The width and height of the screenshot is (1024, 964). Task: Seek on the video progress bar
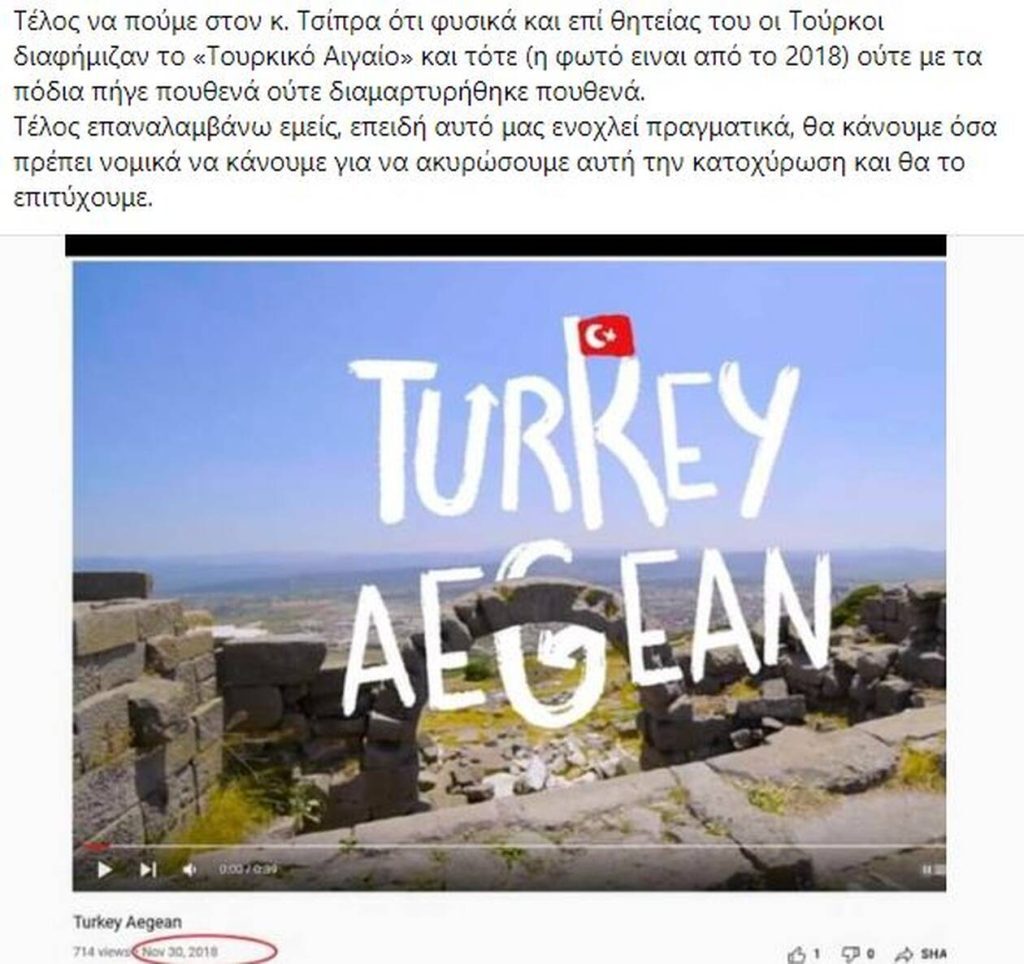[x=509, y=846]
